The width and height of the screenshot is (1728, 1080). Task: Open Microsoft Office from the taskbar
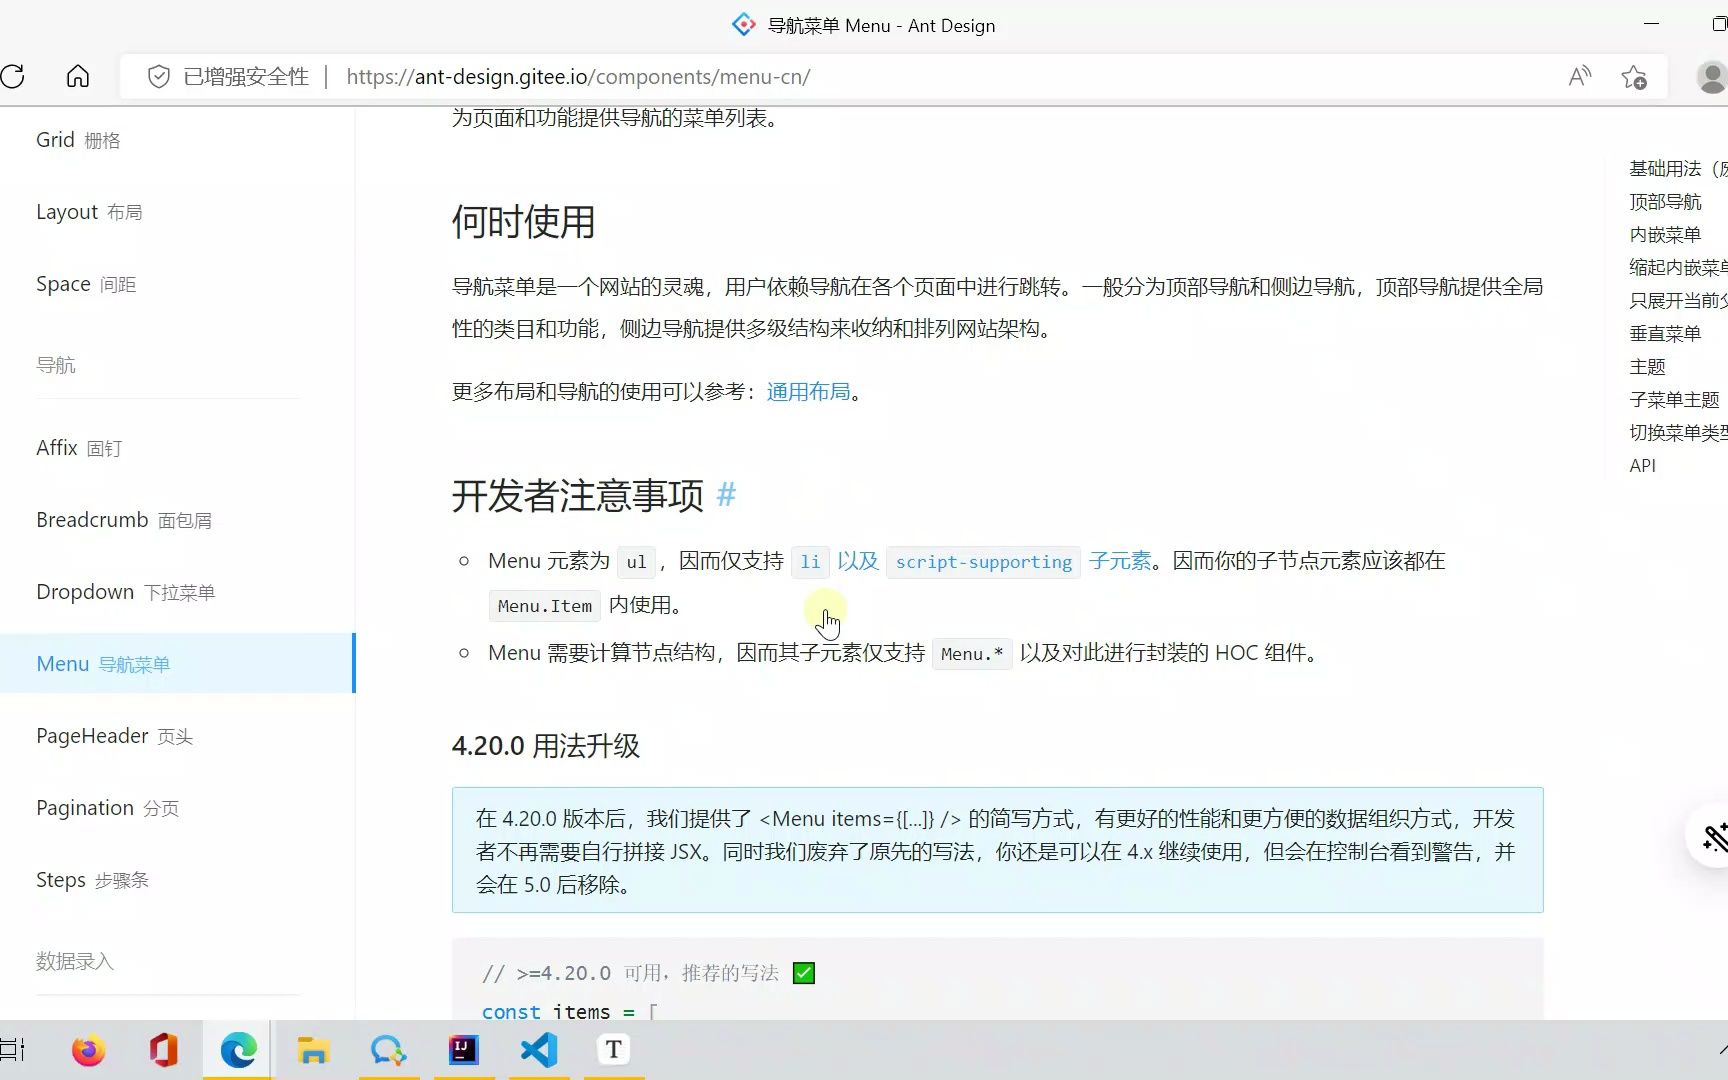coord(163,1050)
